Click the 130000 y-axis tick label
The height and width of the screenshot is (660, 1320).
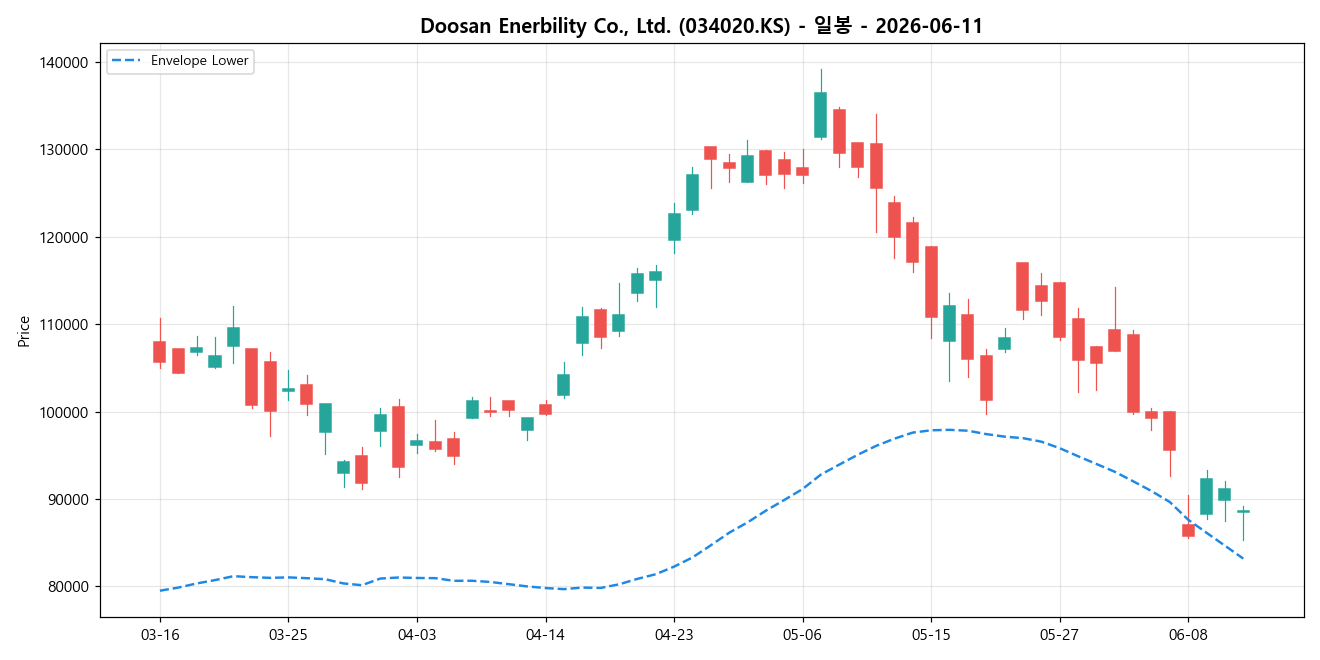(64, 150)
